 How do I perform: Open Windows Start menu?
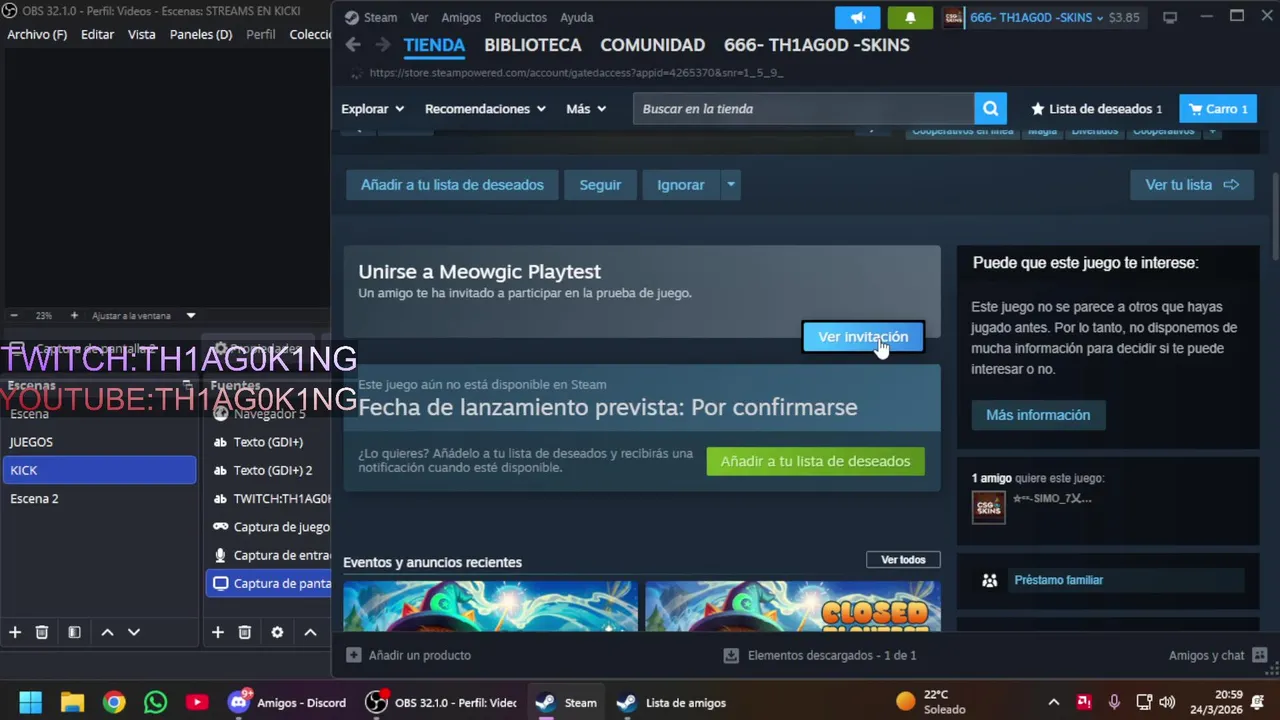(x=31, y=702)
